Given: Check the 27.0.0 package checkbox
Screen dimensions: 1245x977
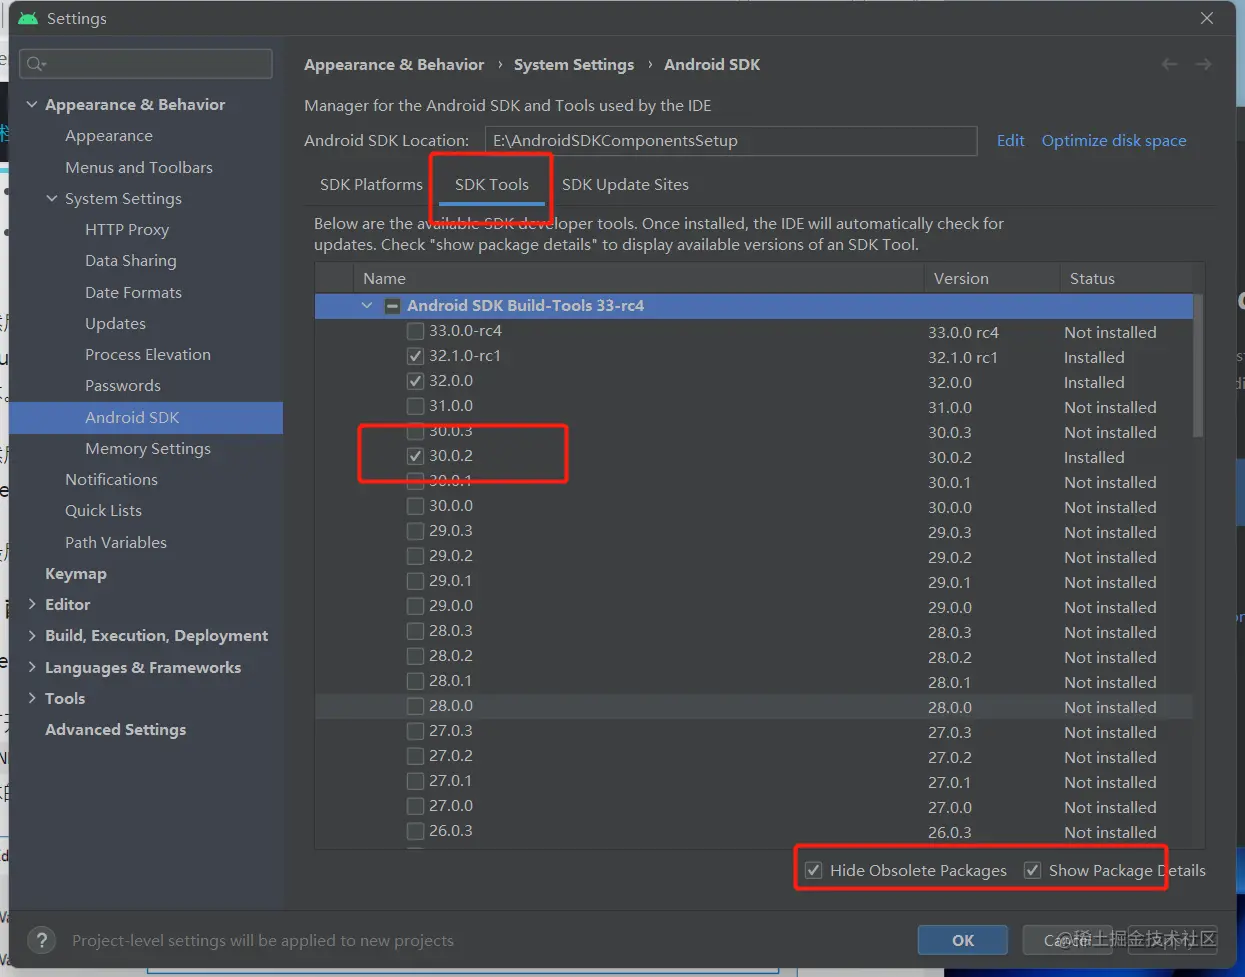Looking at the screenshot, I should point(415,806).
